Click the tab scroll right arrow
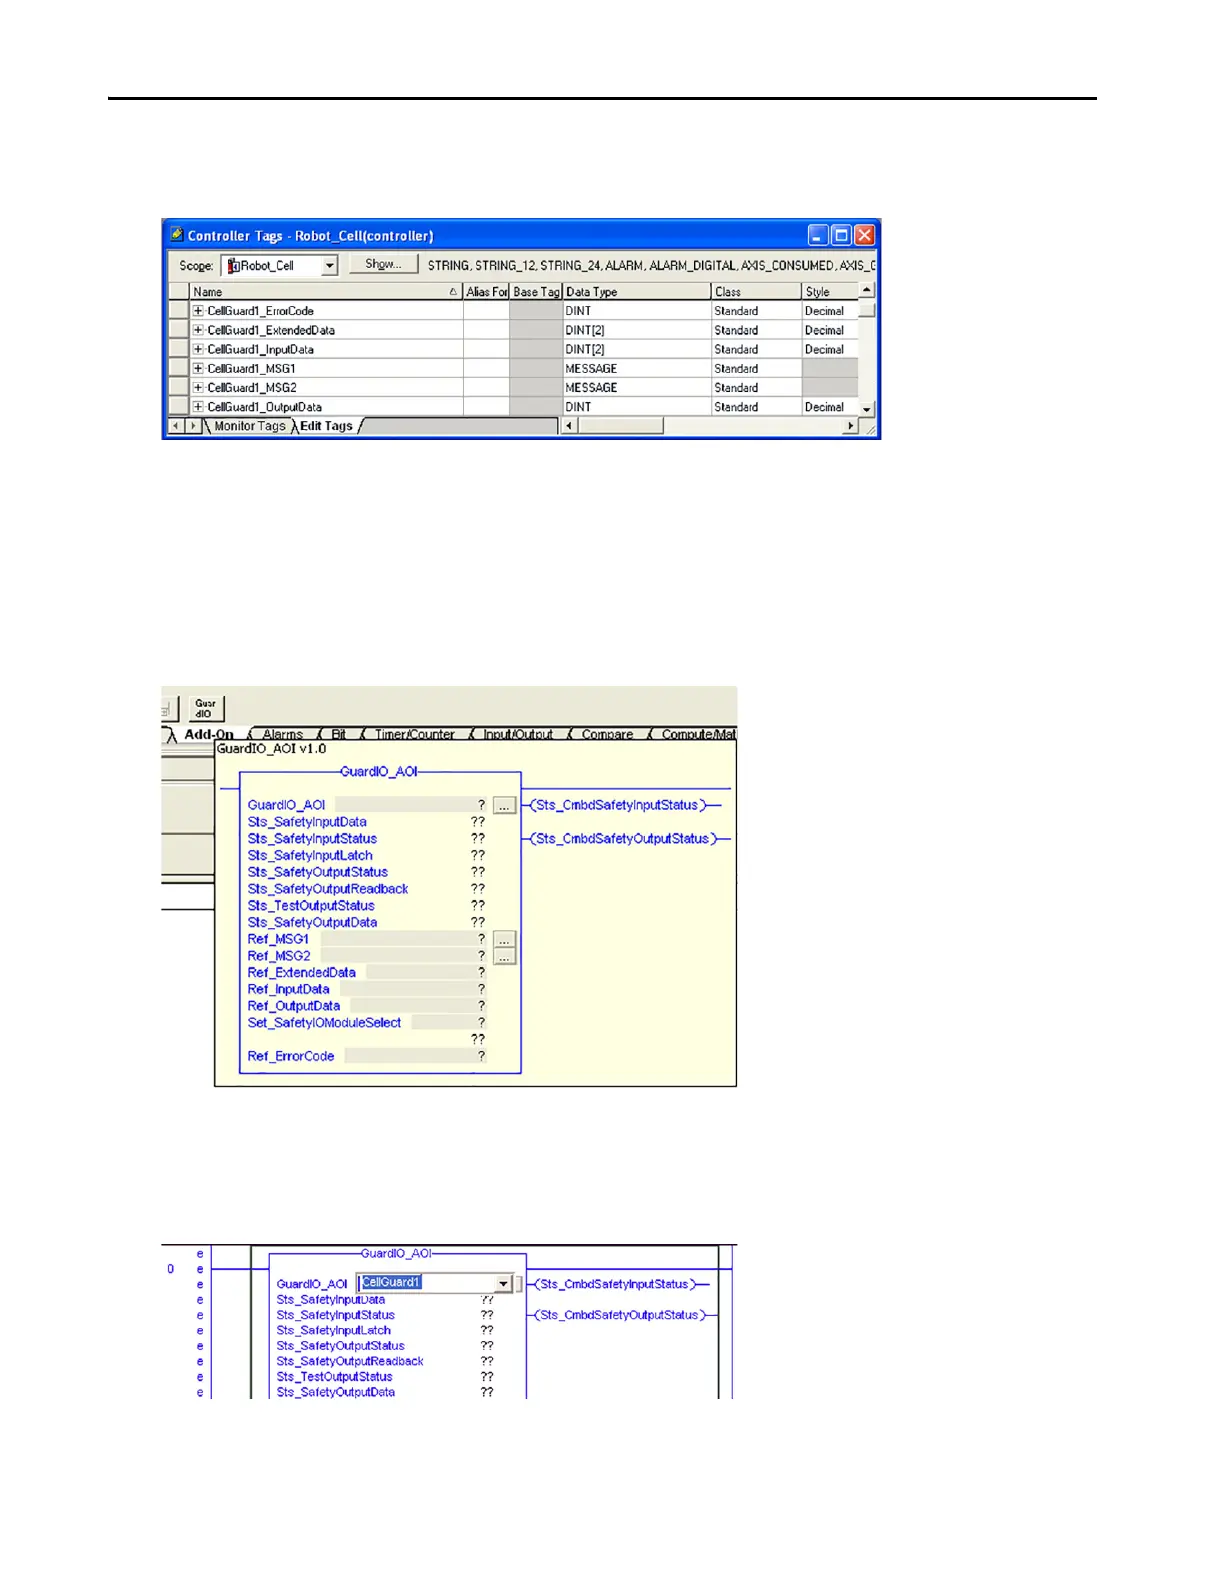1224x1584 pixels. [x=193, y=426]
